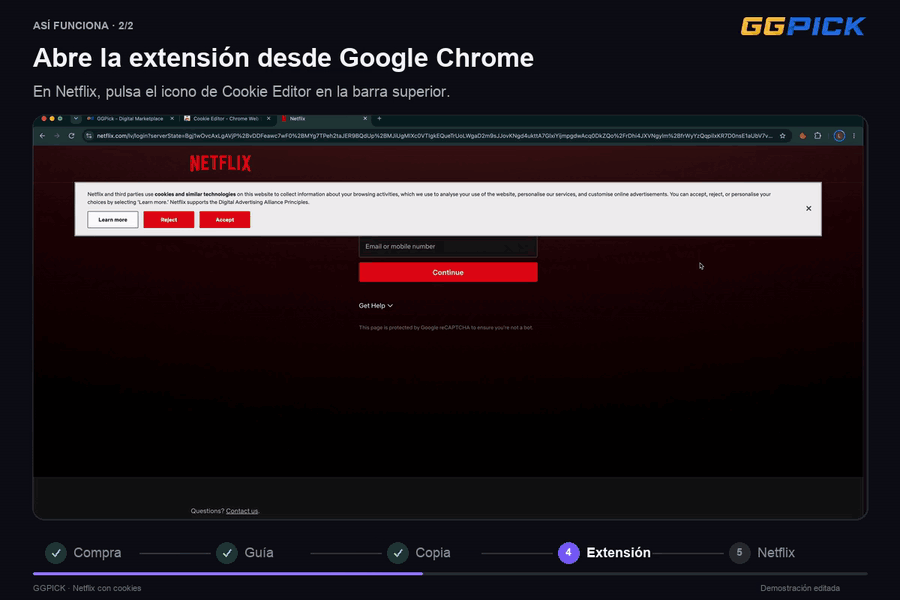
Task: Open the Chrome profile avatar
Action: coord(839,136)
